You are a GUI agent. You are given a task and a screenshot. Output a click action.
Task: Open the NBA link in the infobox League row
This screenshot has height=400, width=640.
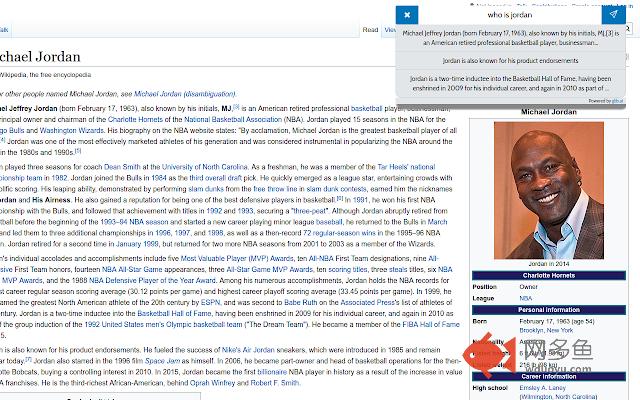[526, 298]
